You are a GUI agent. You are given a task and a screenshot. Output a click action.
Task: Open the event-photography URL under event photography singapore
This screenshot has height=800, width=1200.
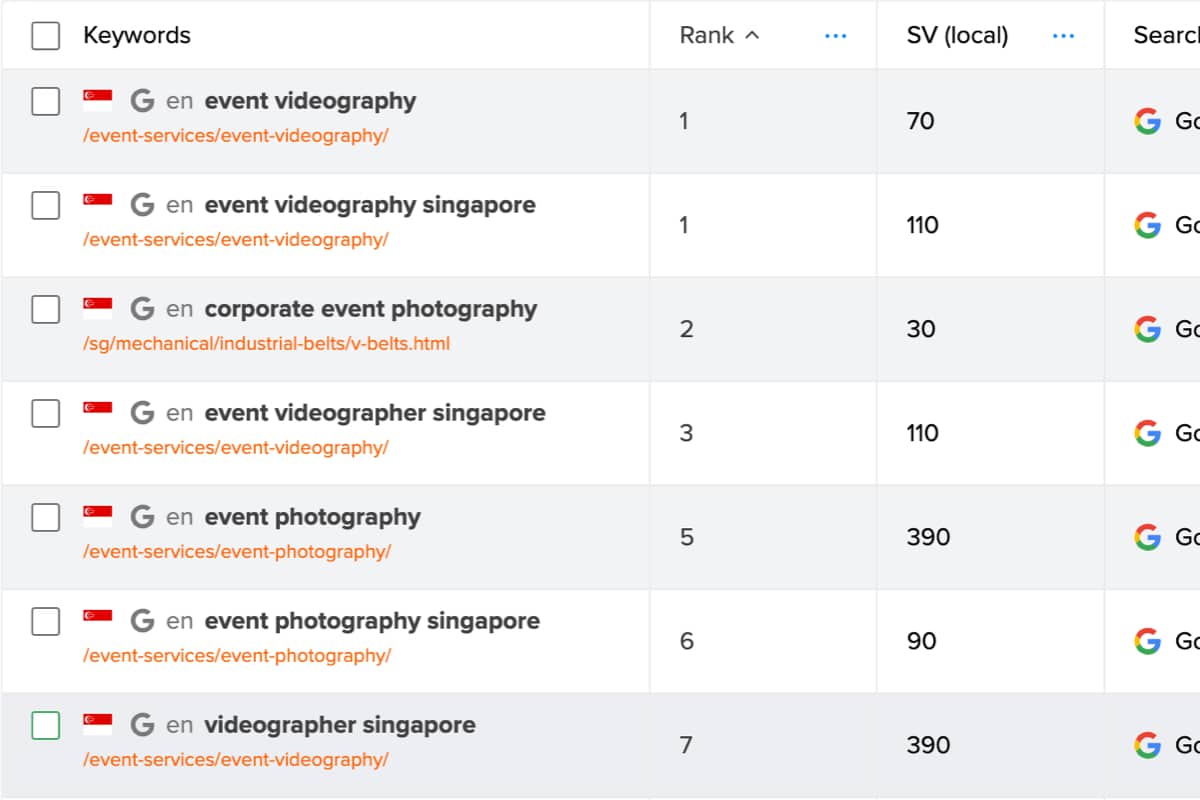coord(237,655)
